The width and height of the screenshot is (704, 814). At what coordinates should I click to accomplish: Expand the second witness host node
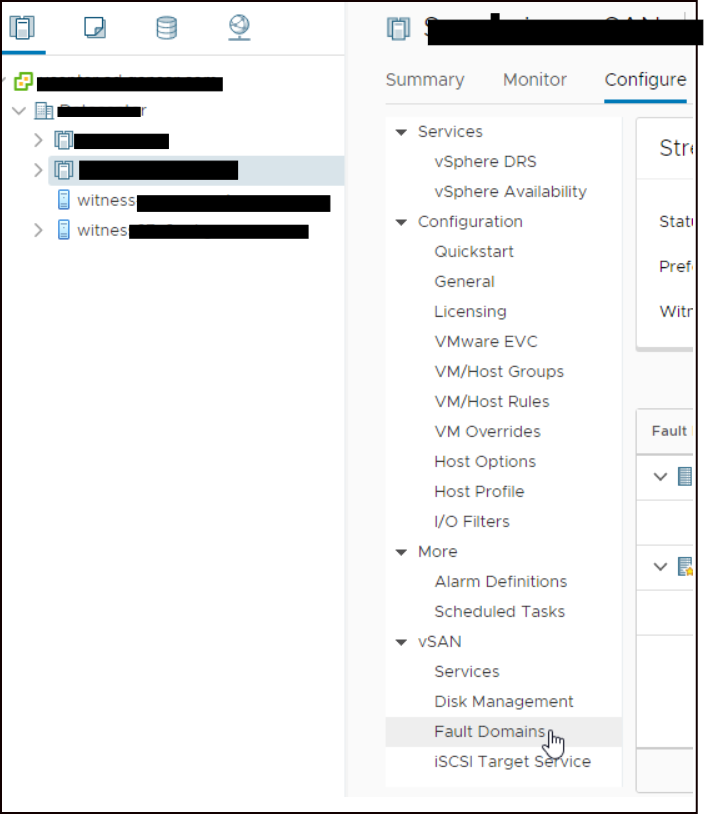pos(38,231)
